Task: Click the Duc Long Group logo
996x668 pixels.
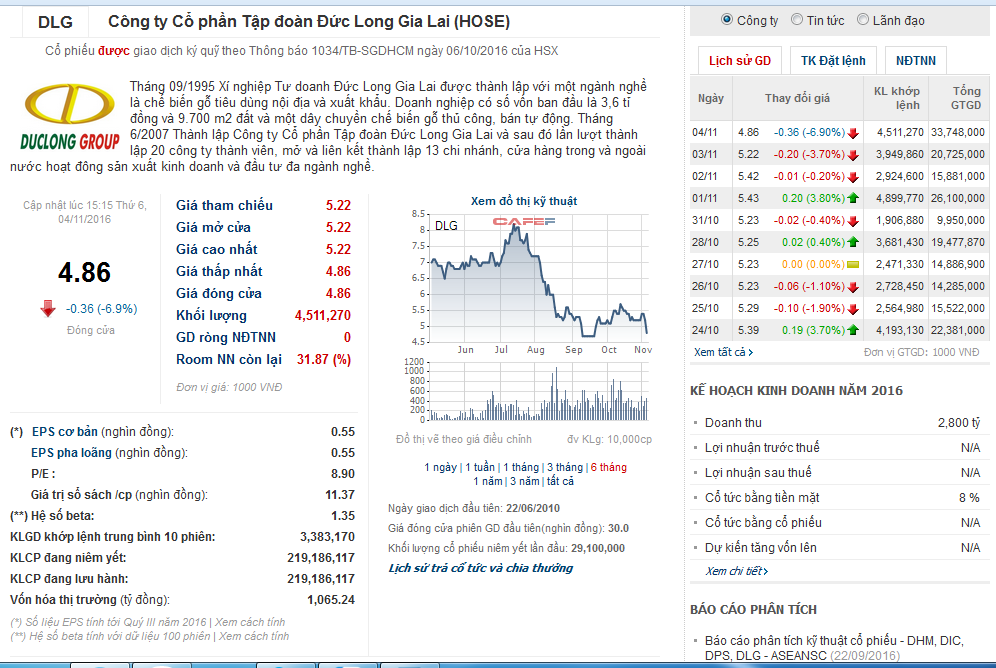Action: coord(70,117)
